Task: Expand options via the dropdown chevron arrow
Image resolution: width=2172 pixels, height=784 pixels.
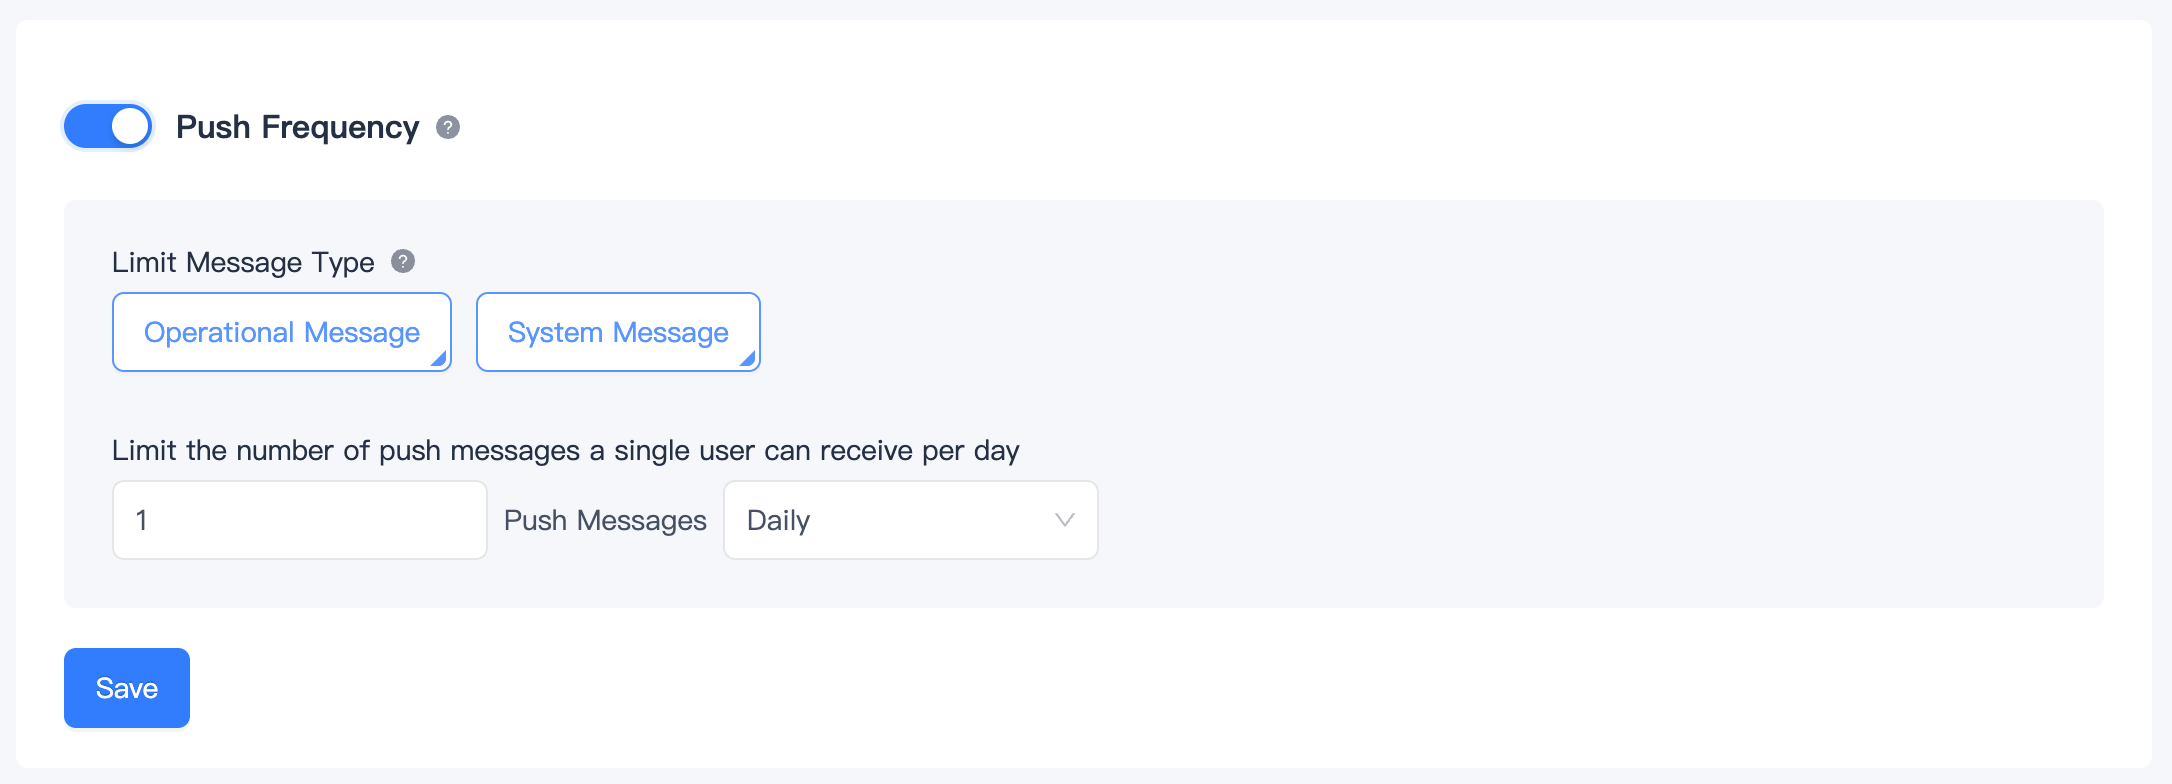Action: [1065, 520]
